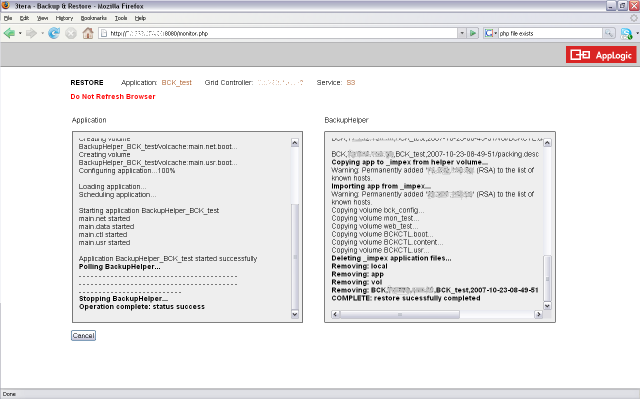Go to the Home page icon
This screenshot has width=640, height=399.
coord(88,33)
